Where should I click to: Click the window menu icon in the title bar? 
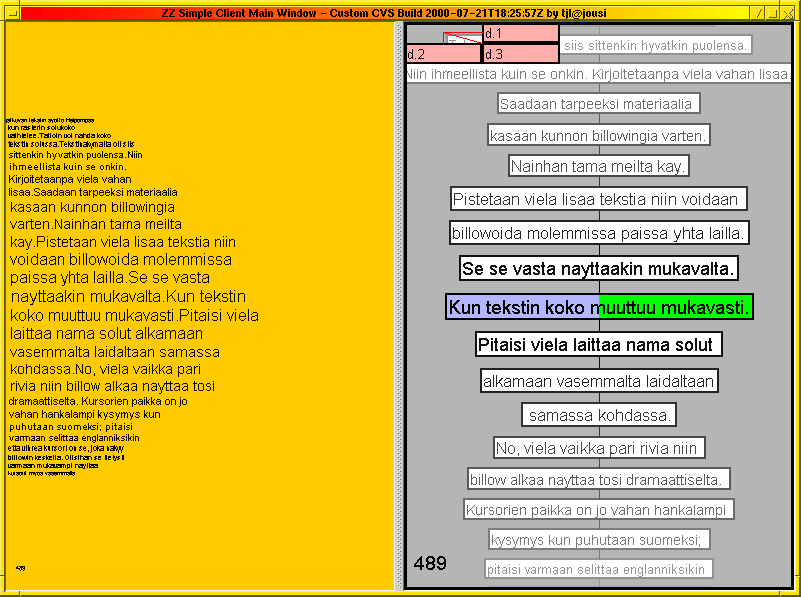tap(13, 14)
